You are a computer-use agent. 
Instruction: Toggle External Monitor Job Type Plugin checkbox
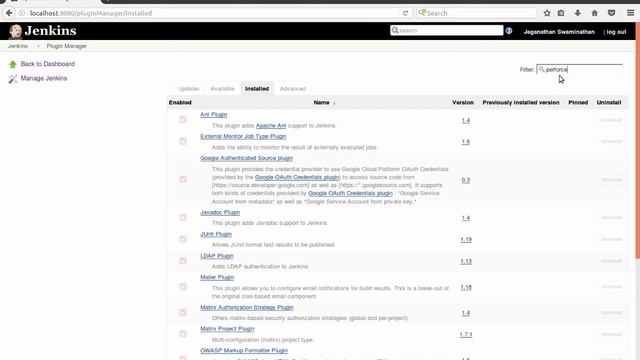[x=183, y=141]
